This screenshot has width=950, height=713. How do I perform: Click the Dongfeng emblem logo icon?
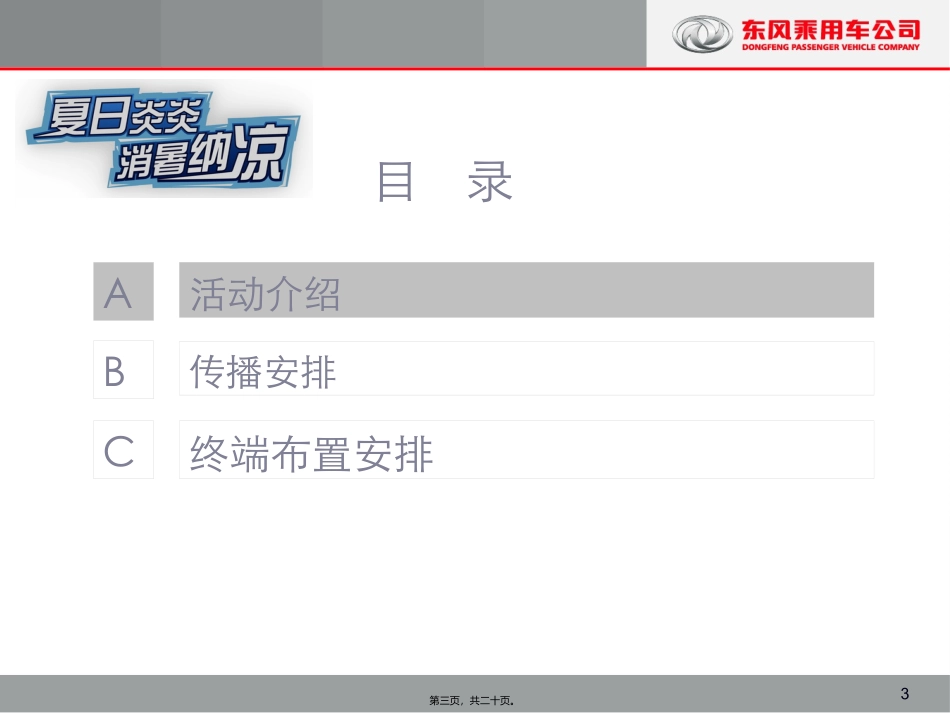coord(702,34)
